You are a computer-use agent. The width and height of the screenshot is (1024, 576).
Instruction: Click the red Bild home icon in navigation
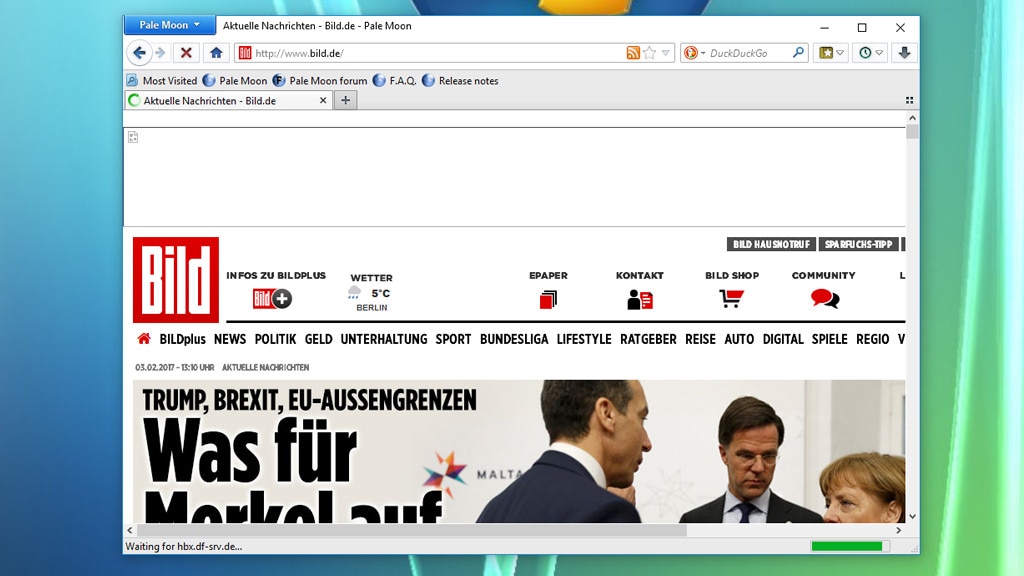click(144, 339)
